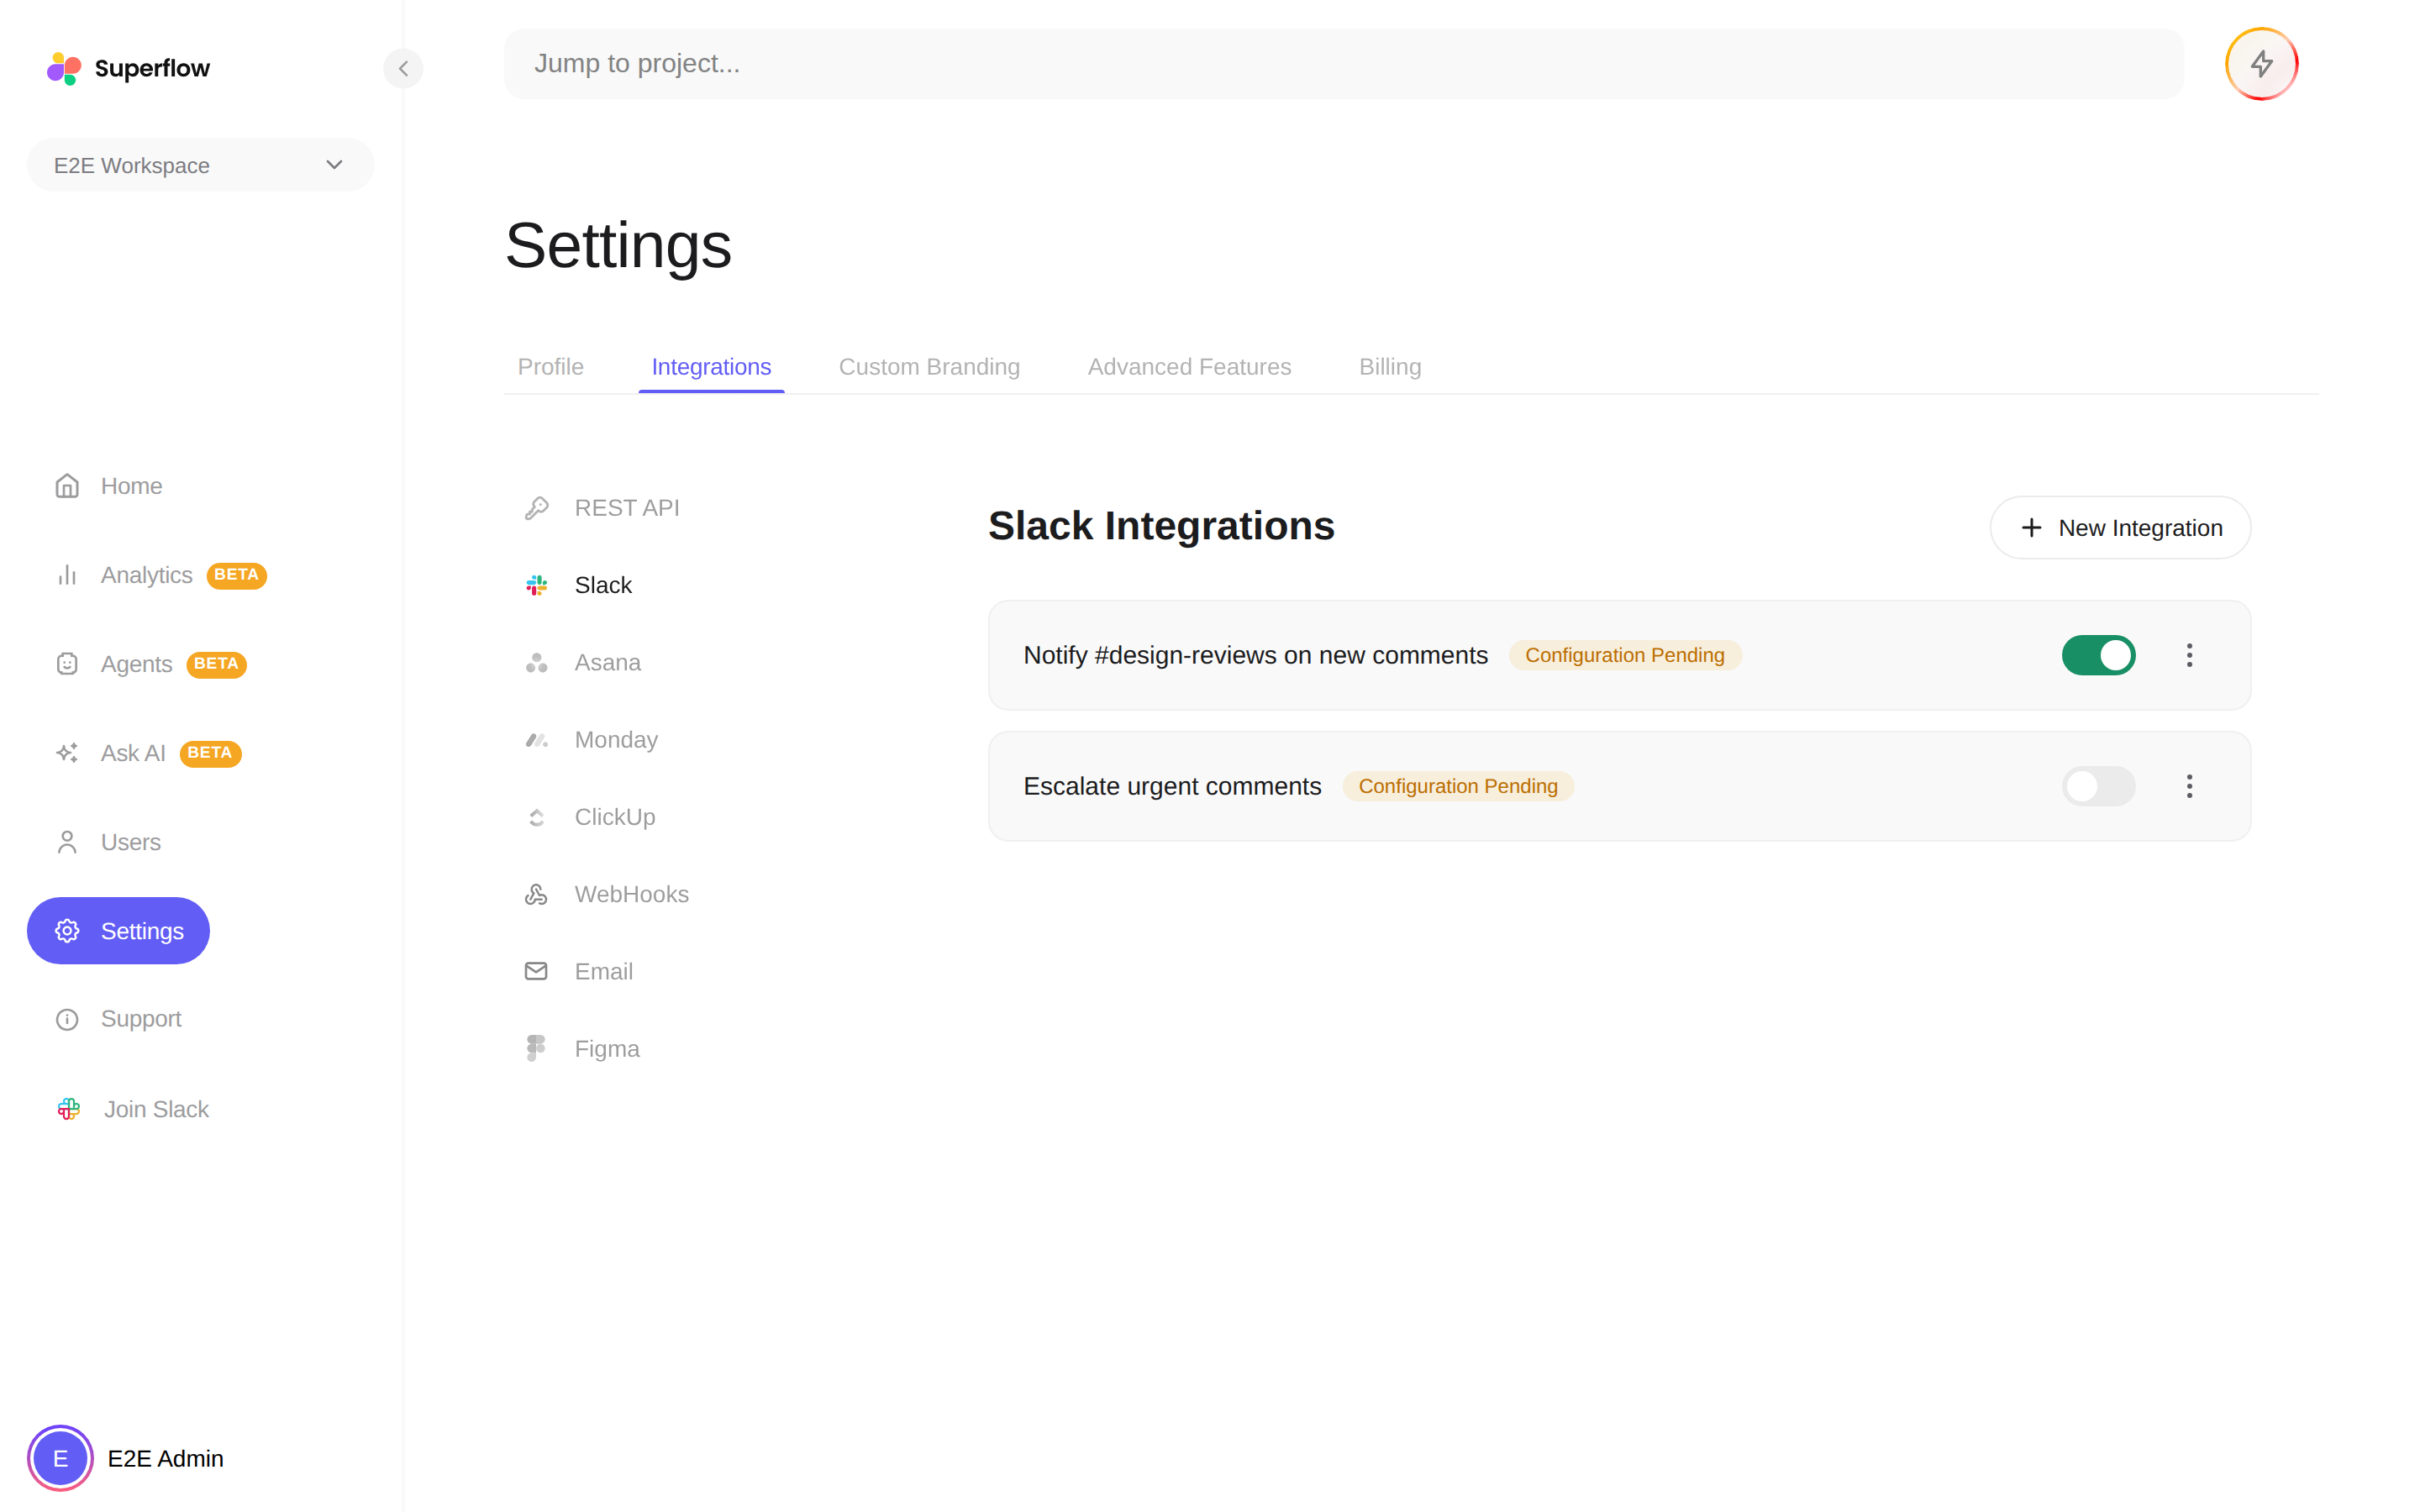
Task: Select REST API integration
Action: click(x=602, y=508)
